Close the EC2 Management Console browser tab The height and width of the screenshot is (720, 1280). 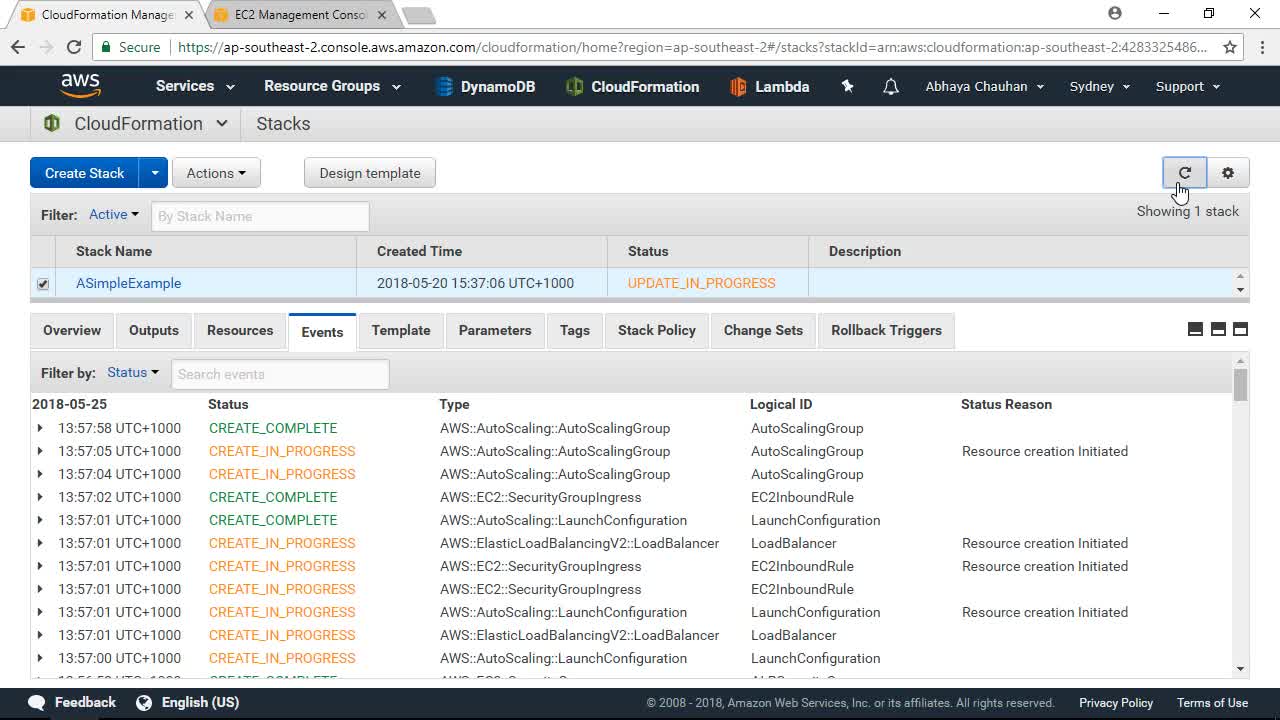pos(383,15)
